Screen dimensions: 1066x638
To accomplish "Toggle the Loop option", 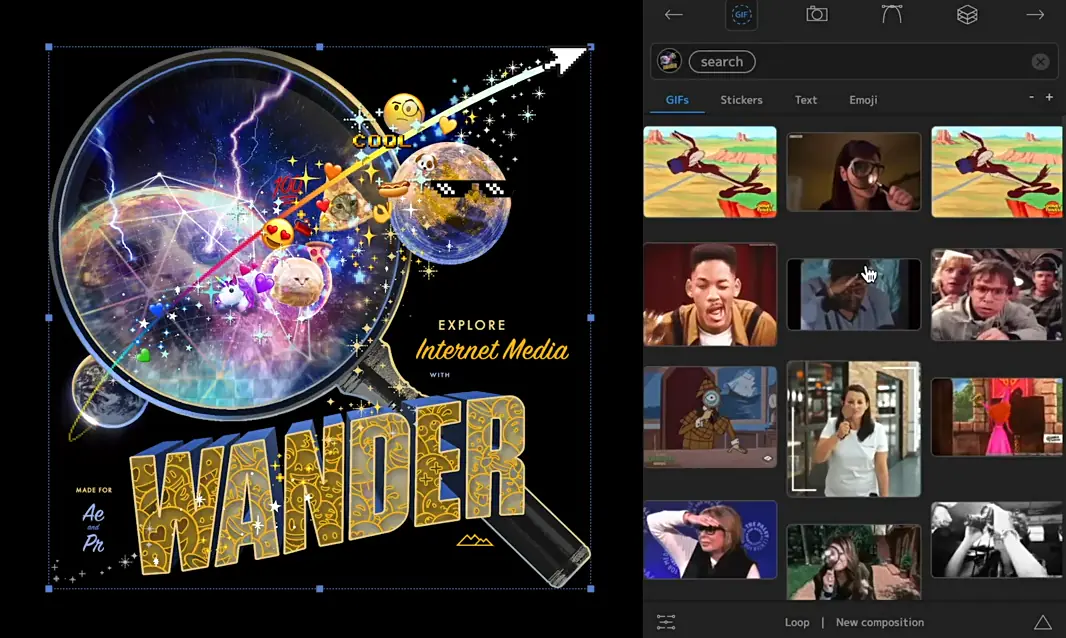I will coord(797,622).
